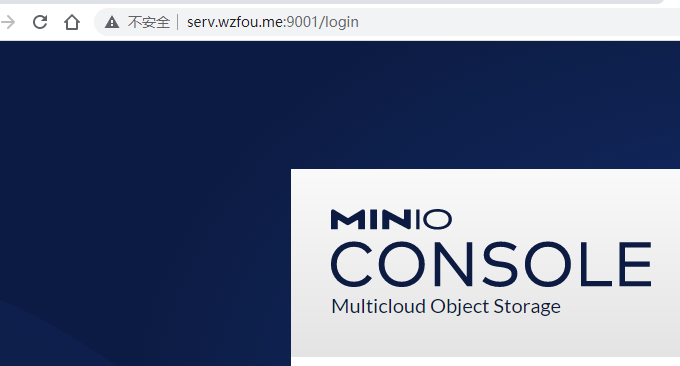680x366 pixels.
Task: Click the MINIO logo on login card
Action: coord(391,219)
